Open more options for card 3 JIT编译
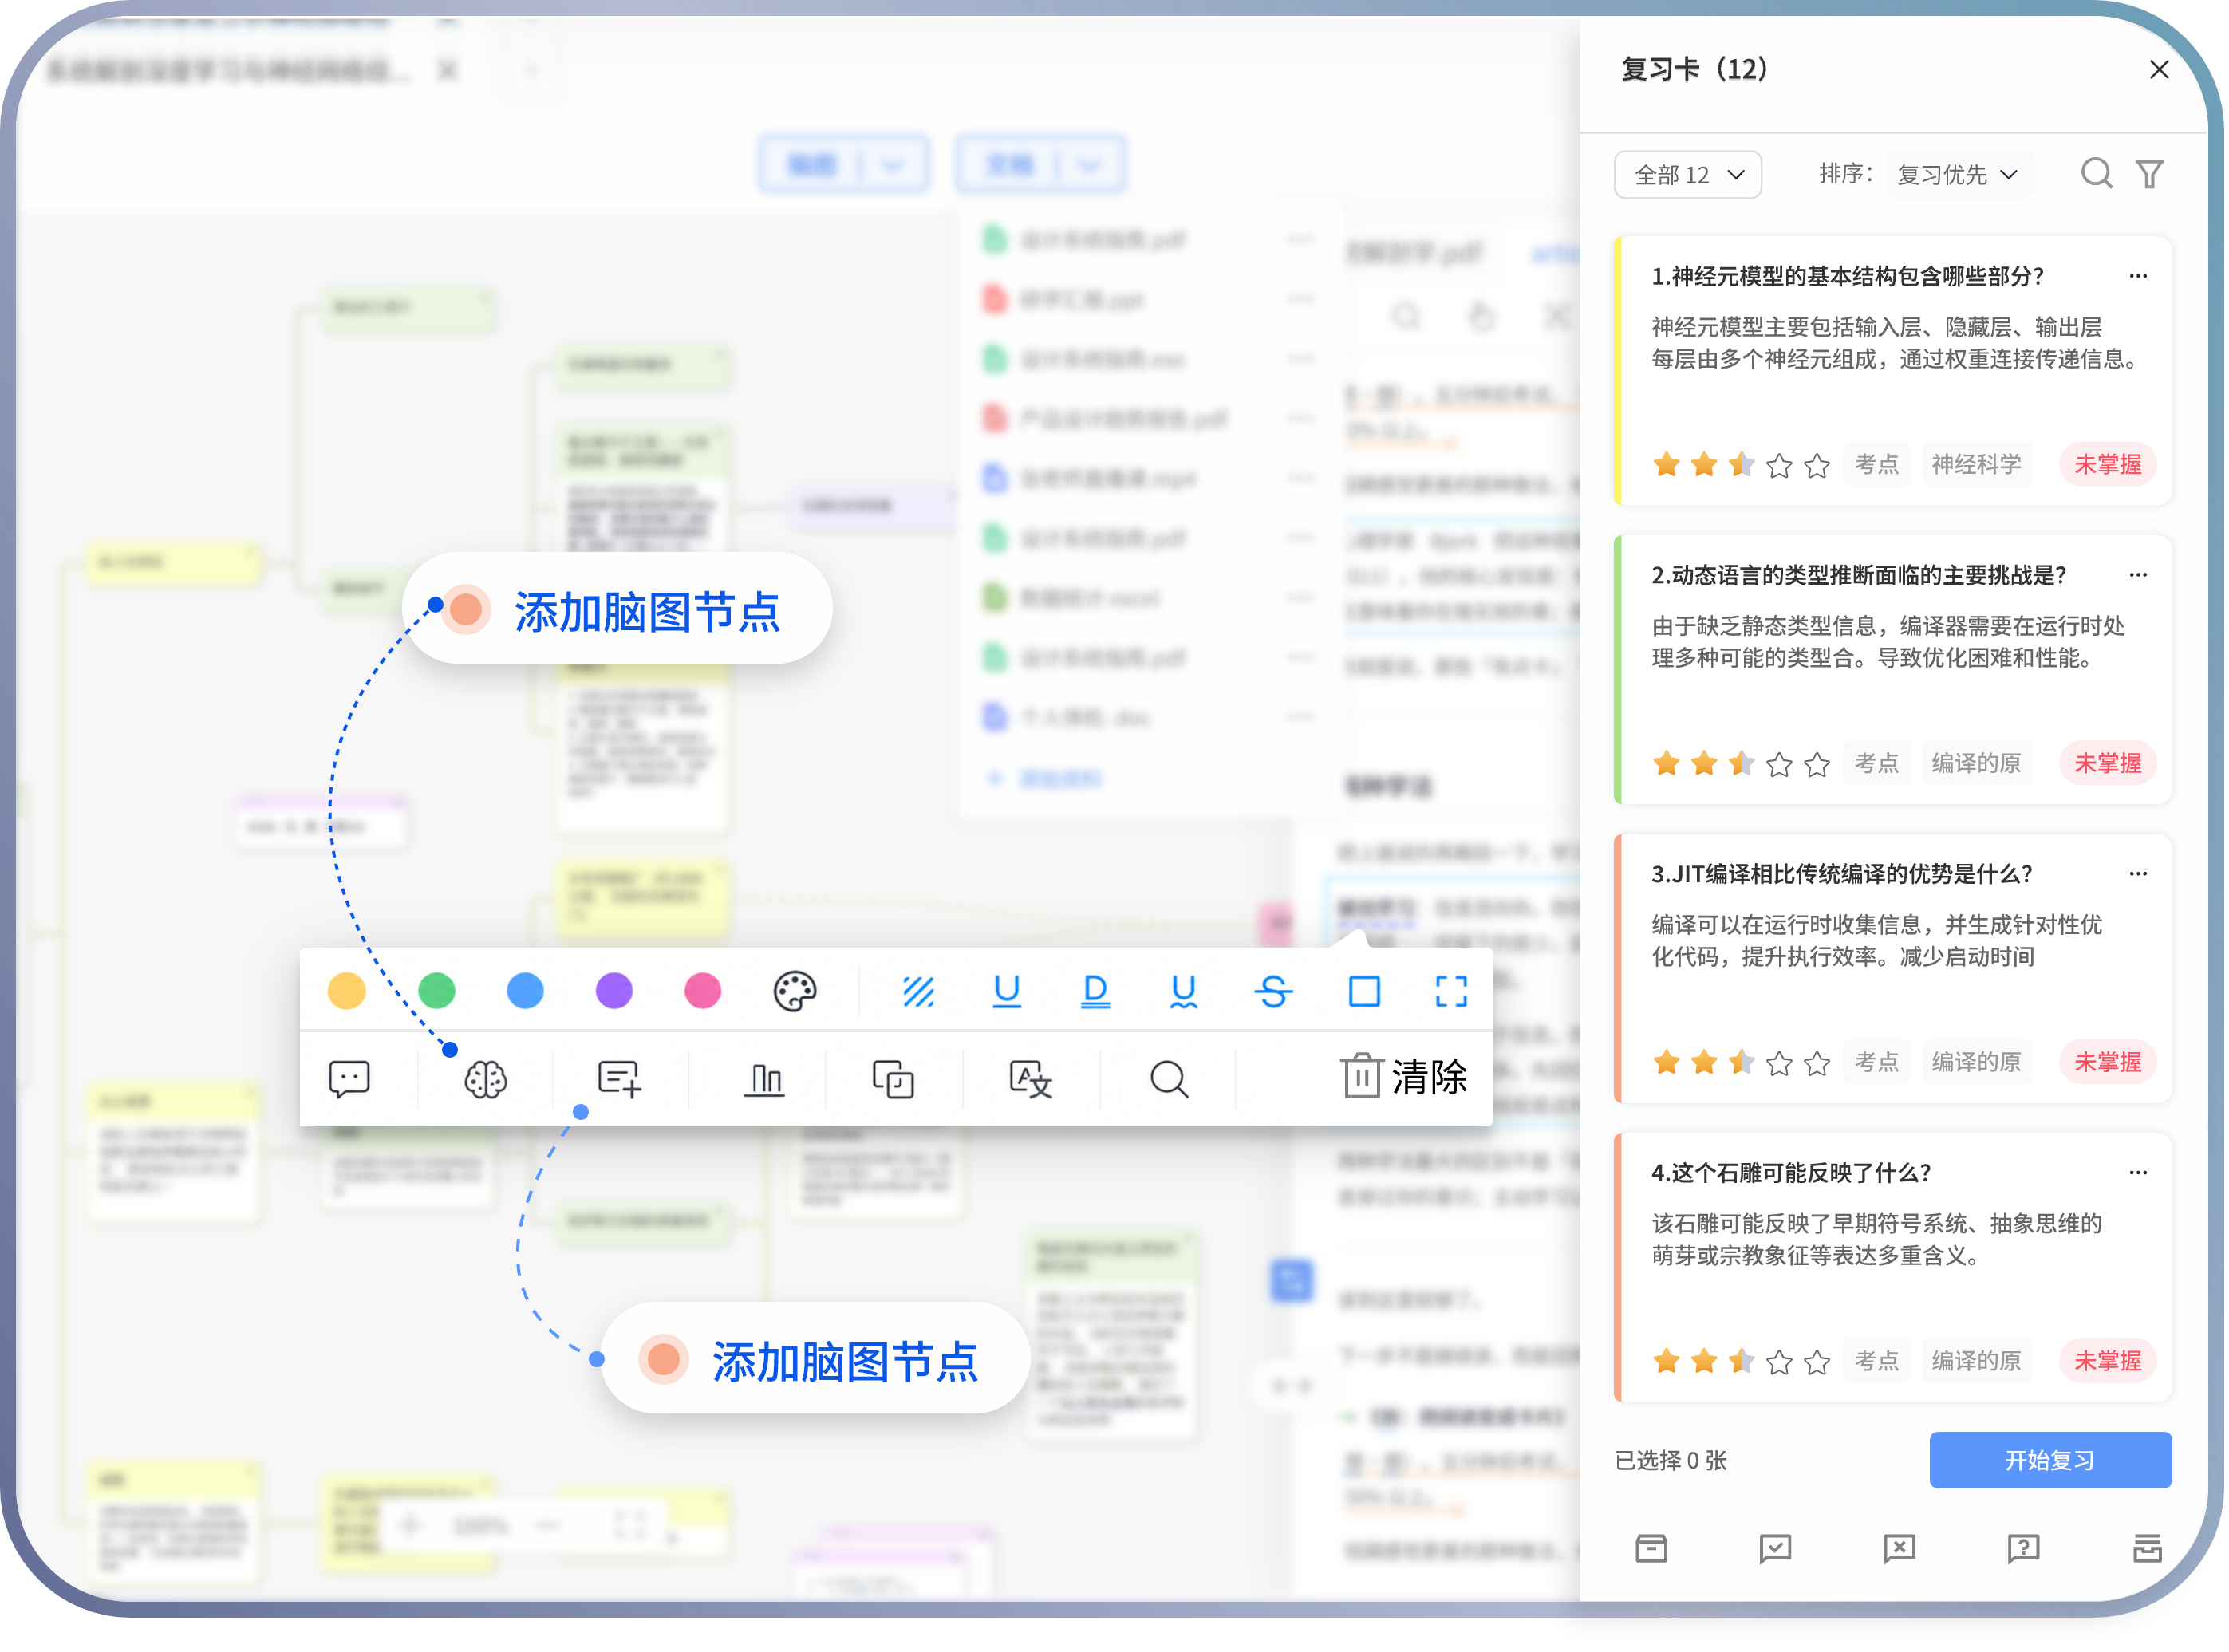2229x1652 pixels. click(2138, 874)
